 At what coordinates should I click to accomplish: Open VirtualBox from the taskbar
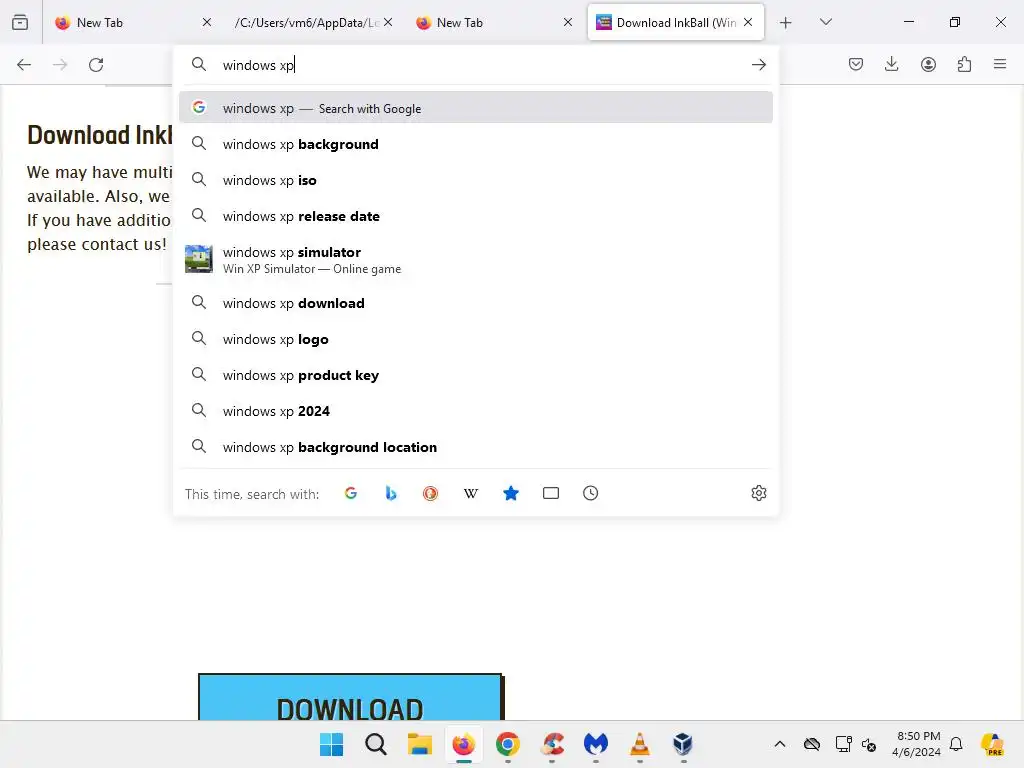click(x=683, y=744)
